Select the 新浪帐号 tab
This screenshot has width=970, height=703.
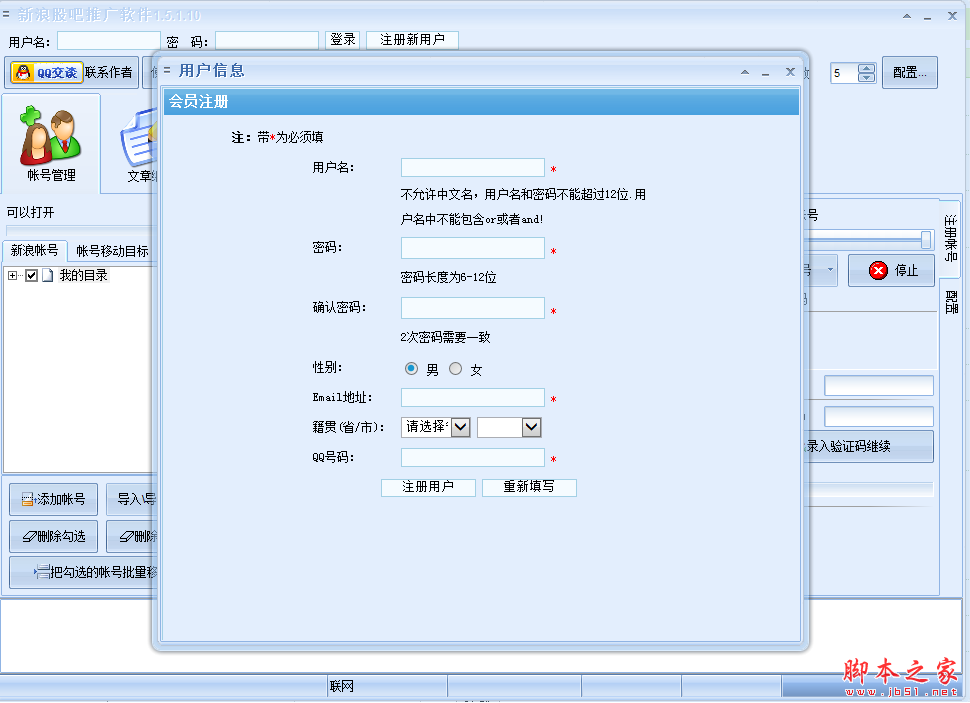(35, 251)
